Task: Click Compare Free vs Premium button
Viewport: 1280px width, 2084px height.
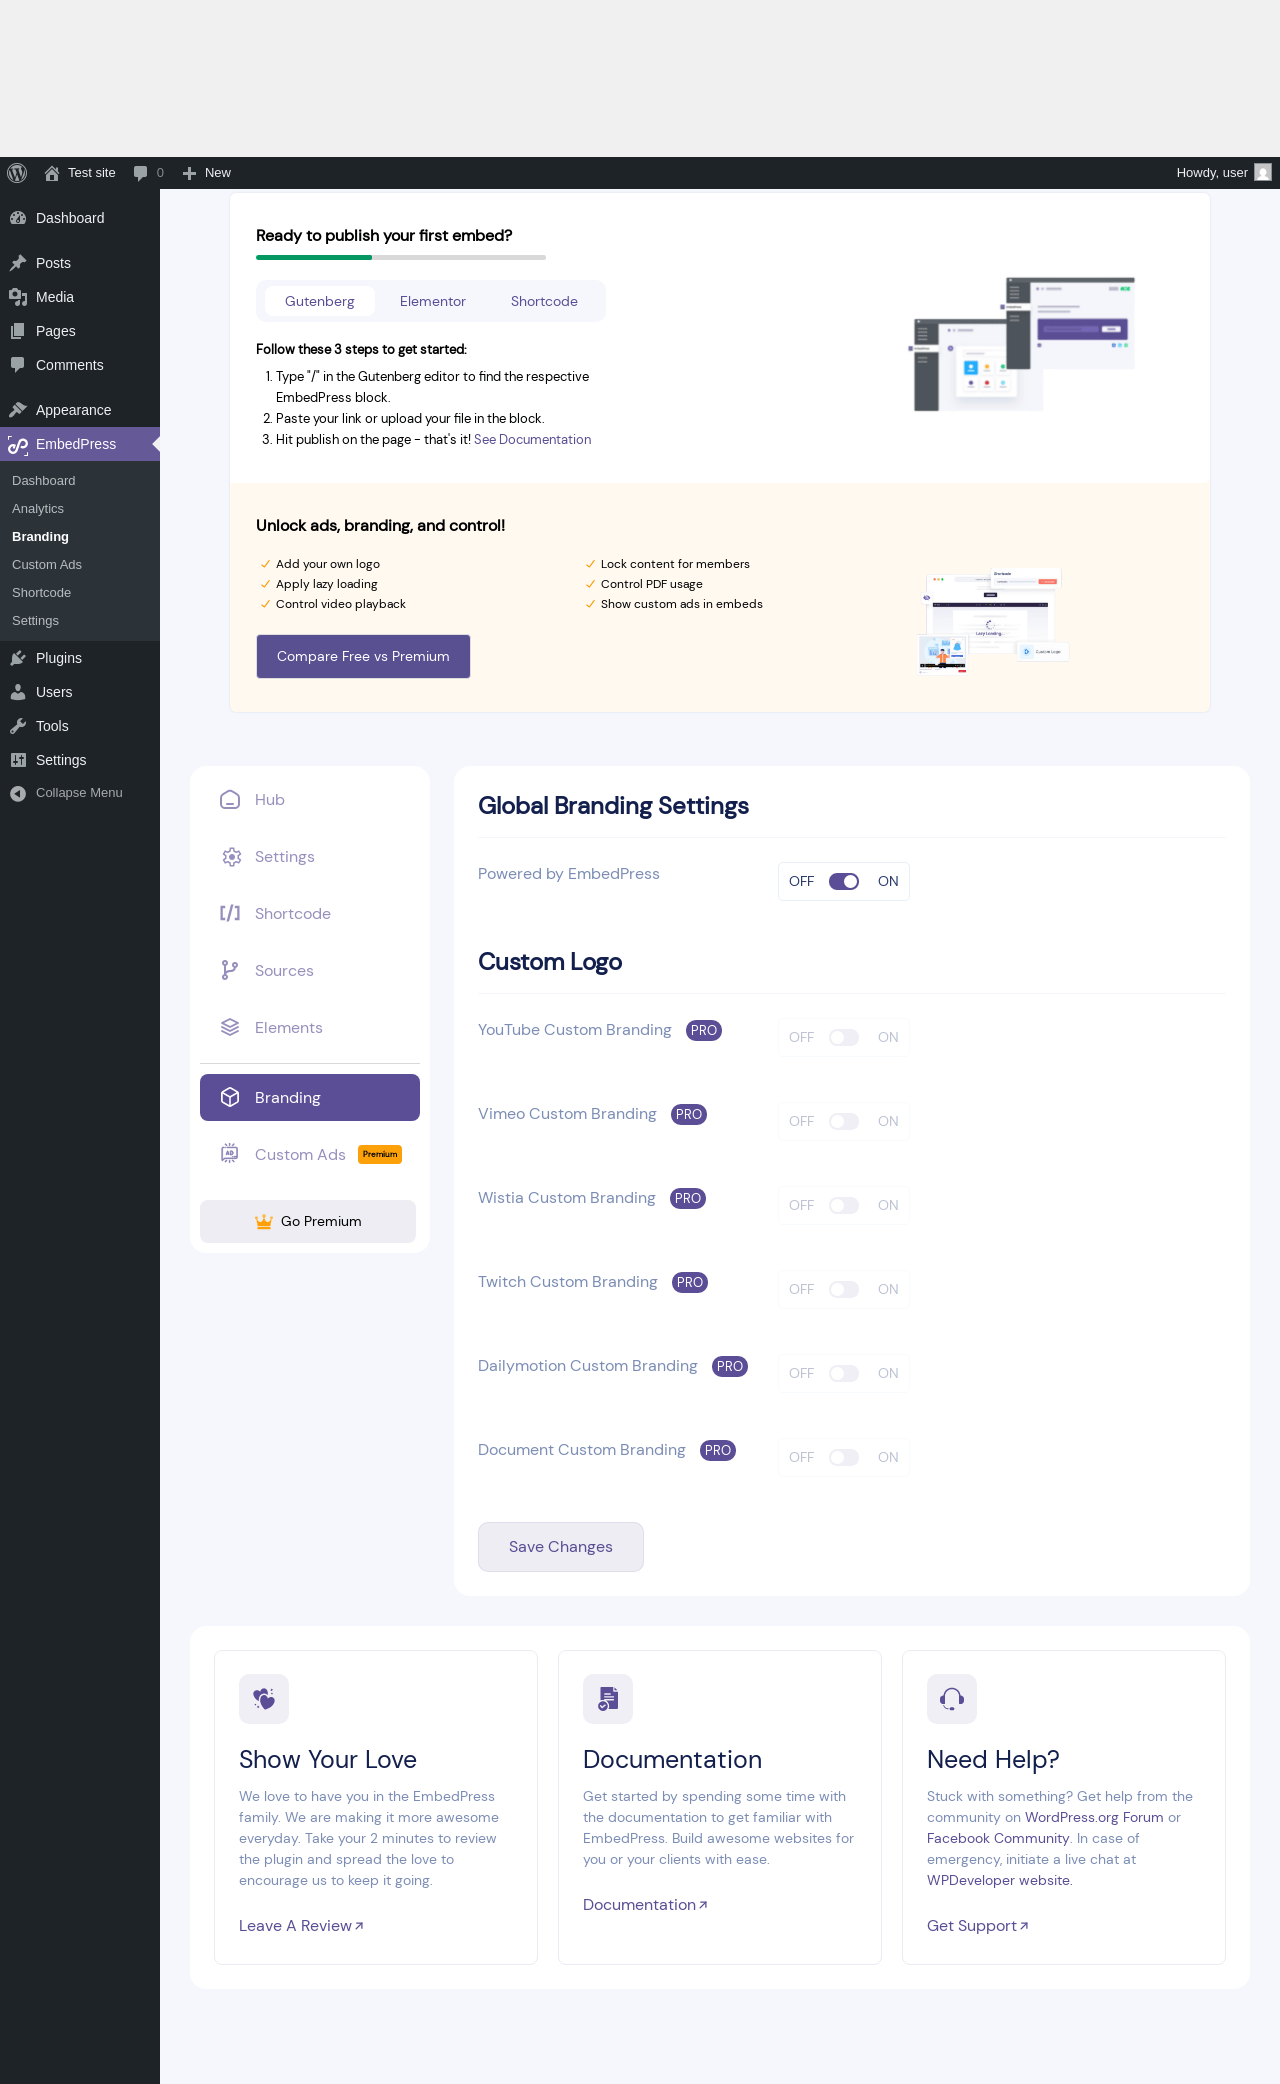Action: (363, 656)
